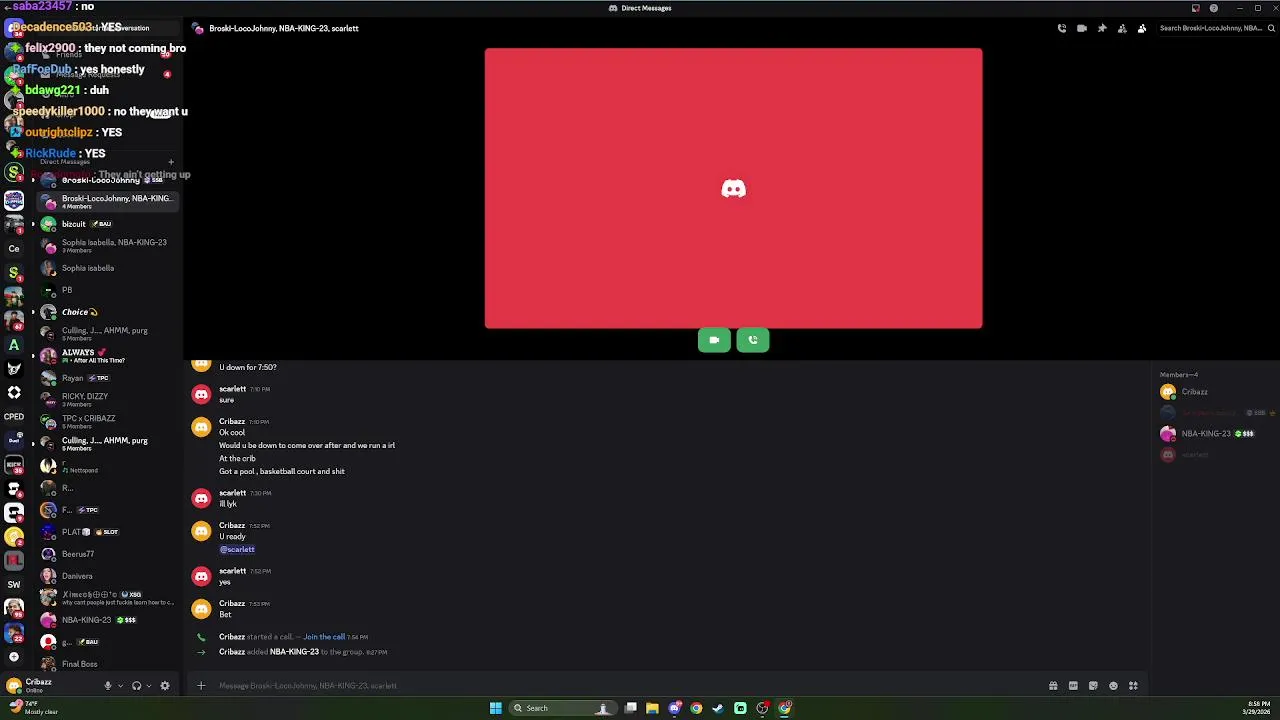Viewport: 1280px width, 720px height.
Task: Open the GIF picker
Action: click(1073, 686)
